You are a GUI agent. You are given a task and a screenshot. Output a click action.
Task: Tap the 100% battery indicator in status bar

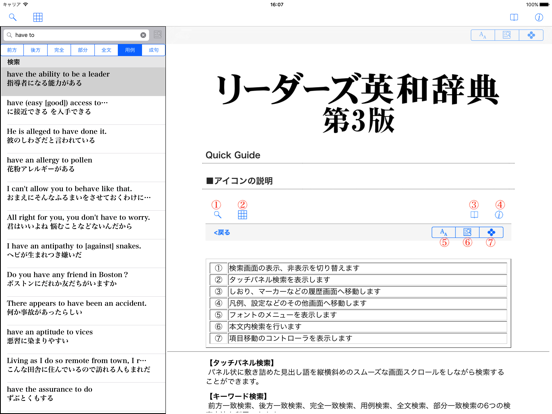(x=538, y=5)
